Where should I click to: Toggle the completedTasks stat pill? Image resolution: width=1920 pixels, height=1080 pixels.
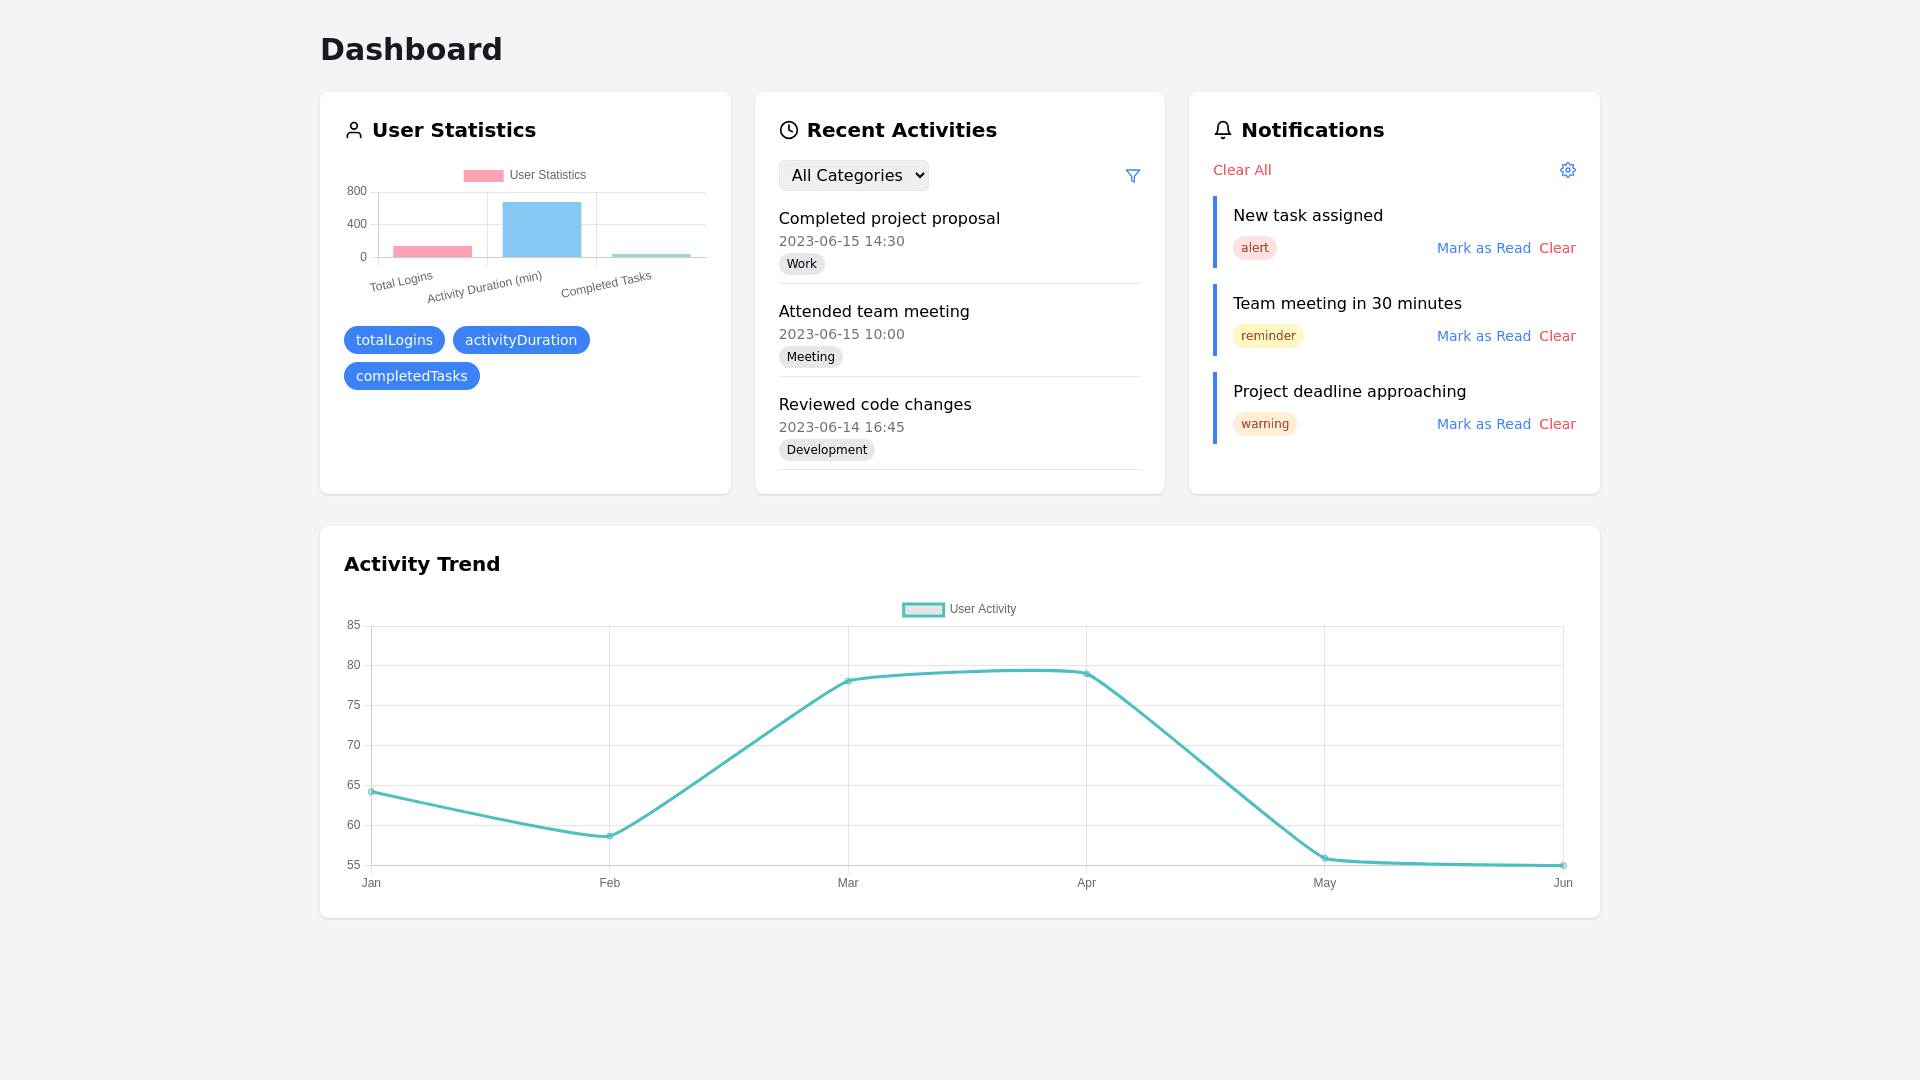tap(411, 376)
